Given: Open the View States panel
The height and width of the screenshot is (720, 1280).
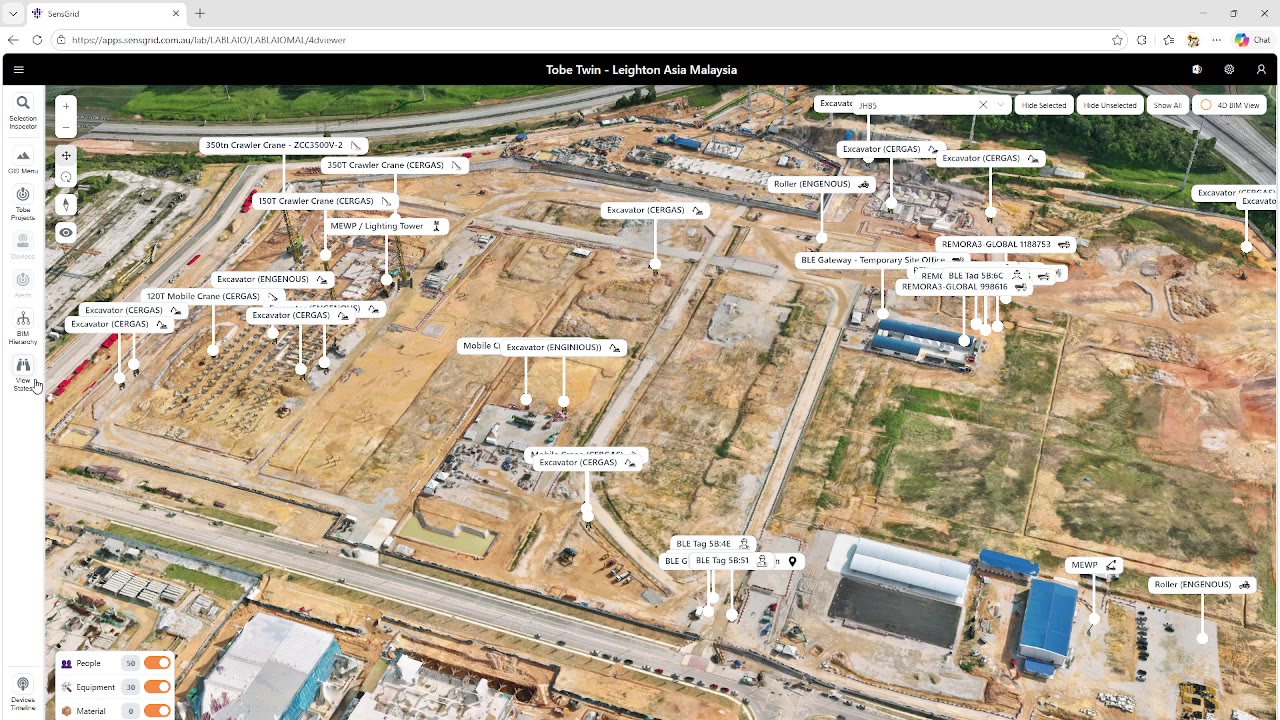Looking at the screenshot, I should tap(23, 374).
